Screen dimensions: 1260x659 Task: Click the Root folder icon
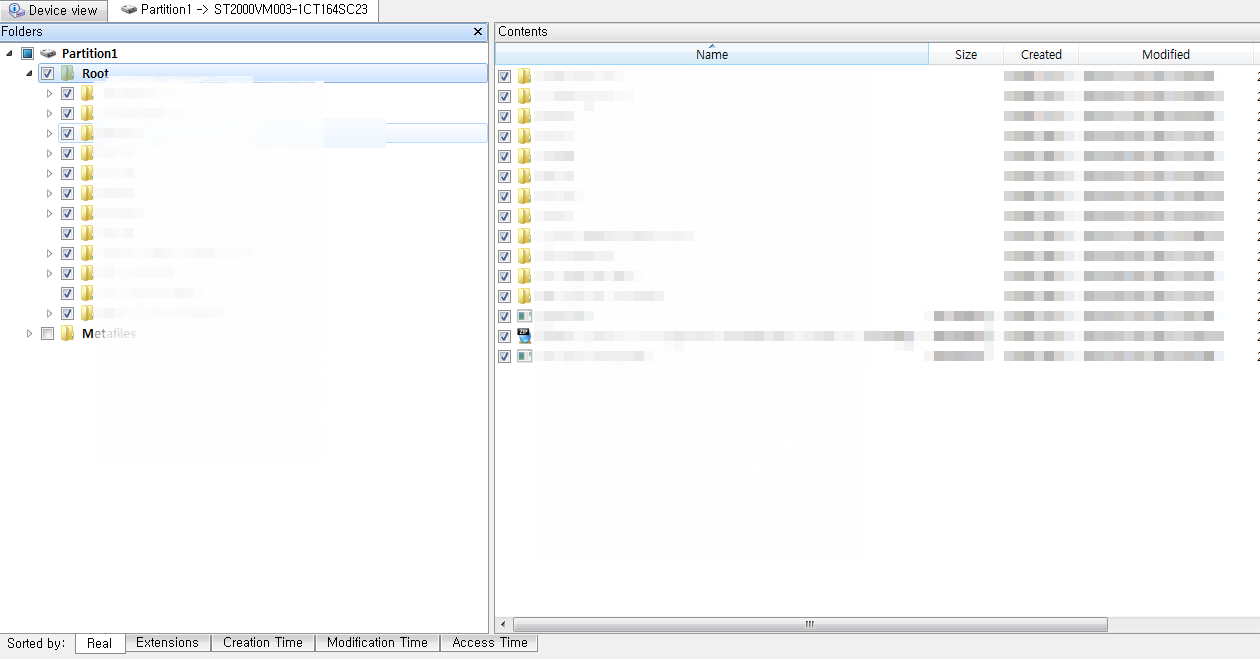67,73
